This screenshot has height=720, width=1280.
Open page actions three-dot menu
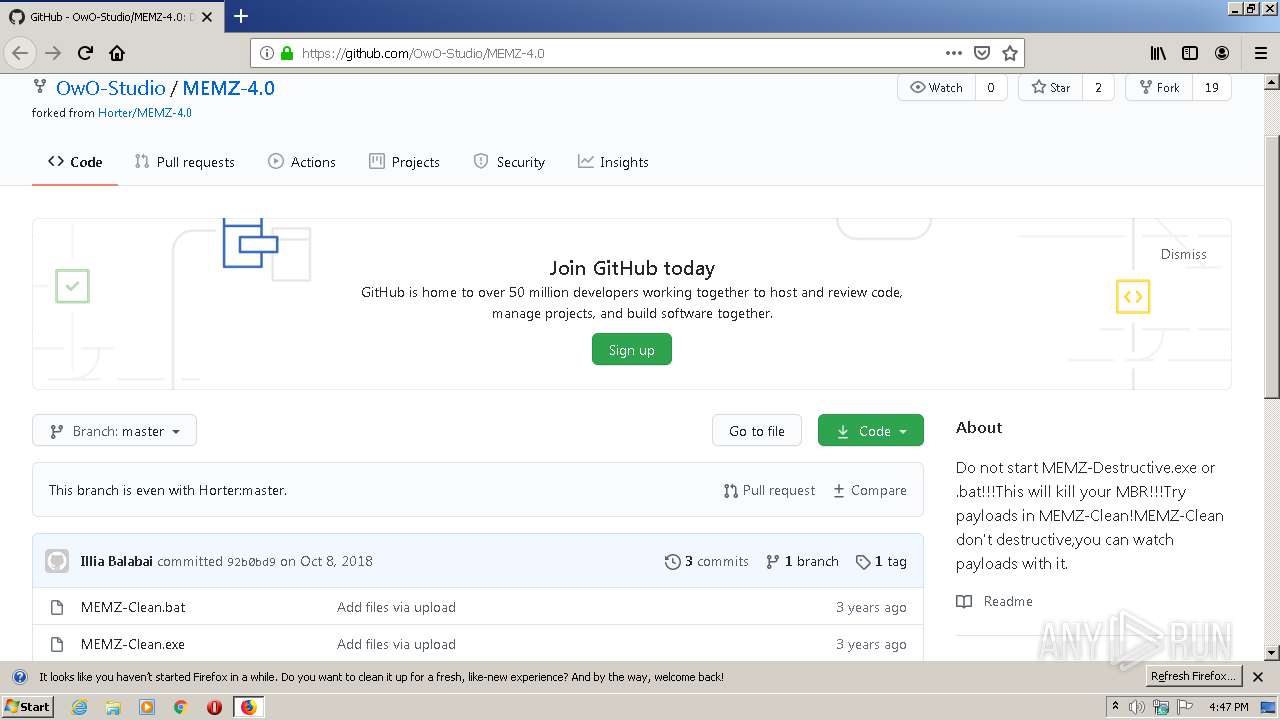(954, 53)
